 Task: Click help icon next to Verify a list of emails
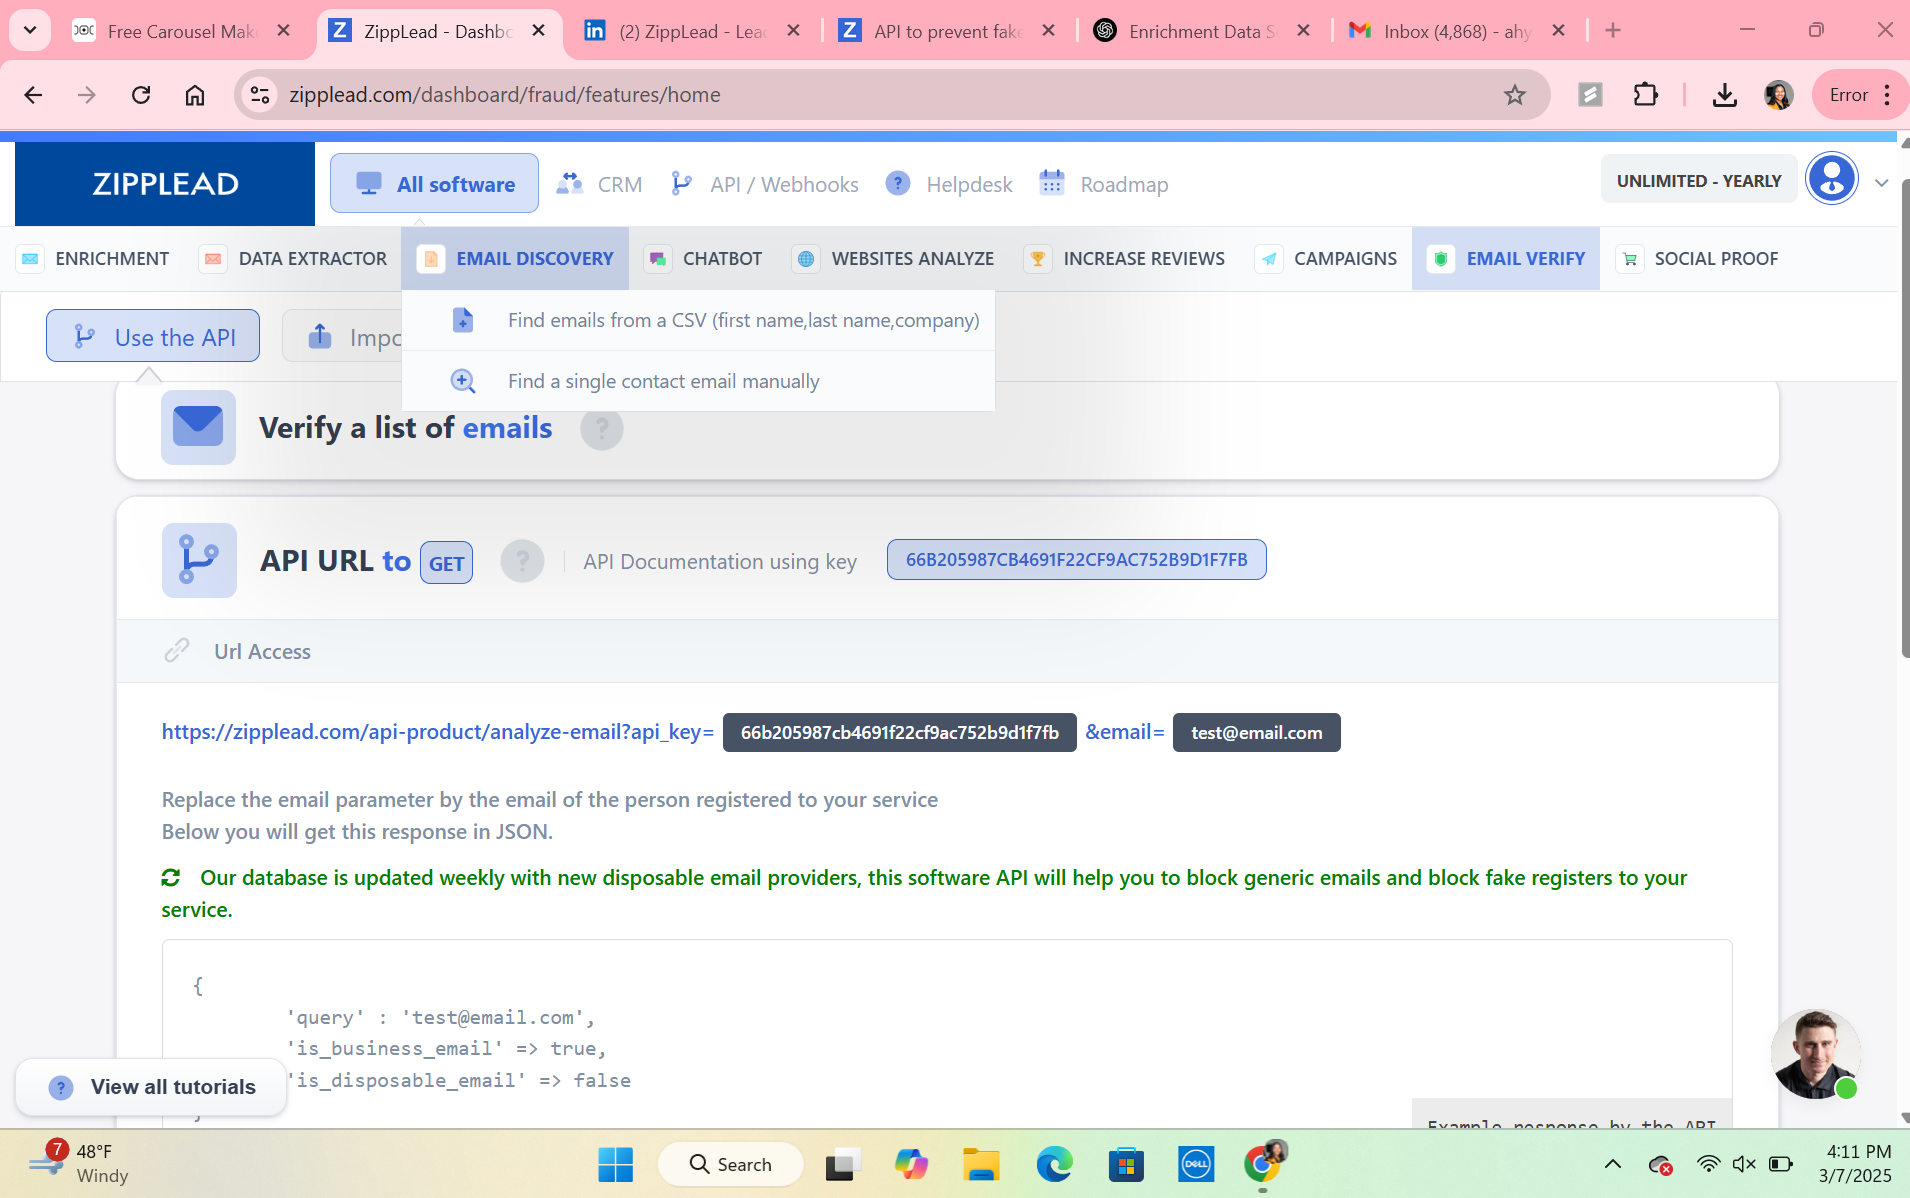click(x=602, y=429)
